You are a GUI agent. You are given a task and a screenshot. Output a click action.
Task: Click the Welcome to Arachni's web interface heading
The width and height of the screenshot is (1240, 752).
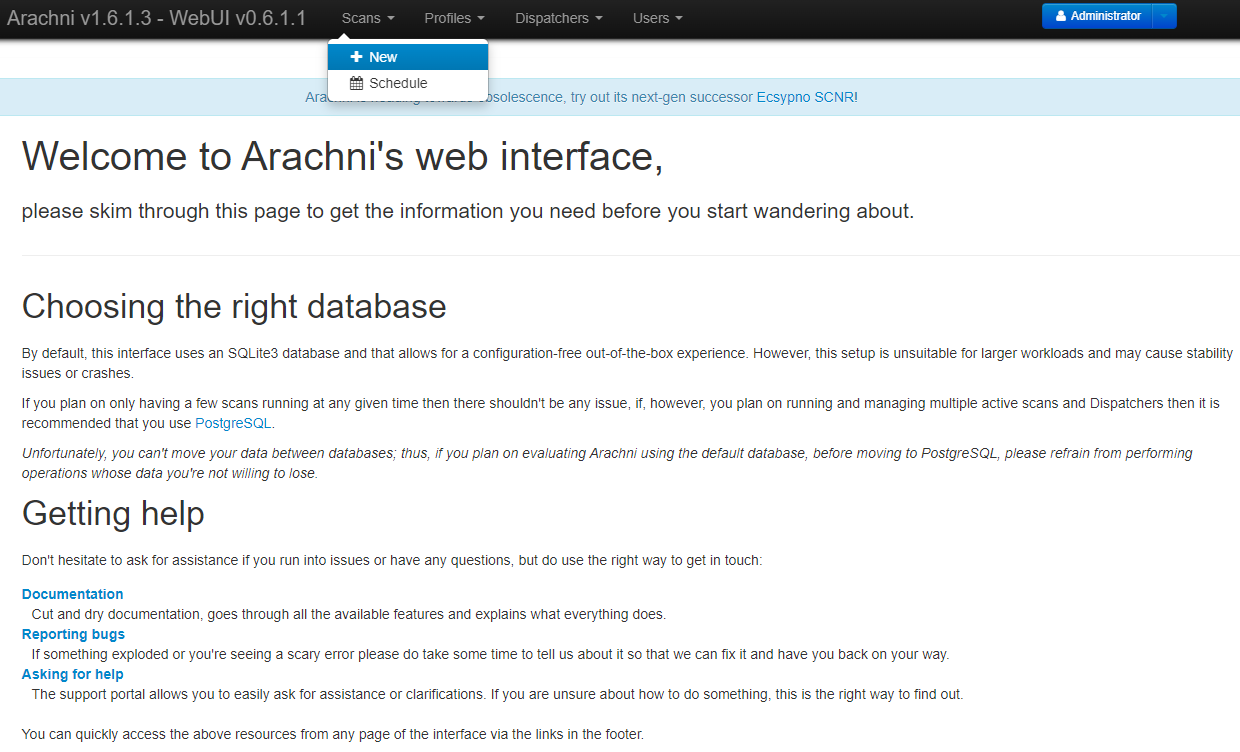click(x=342, y=157)
